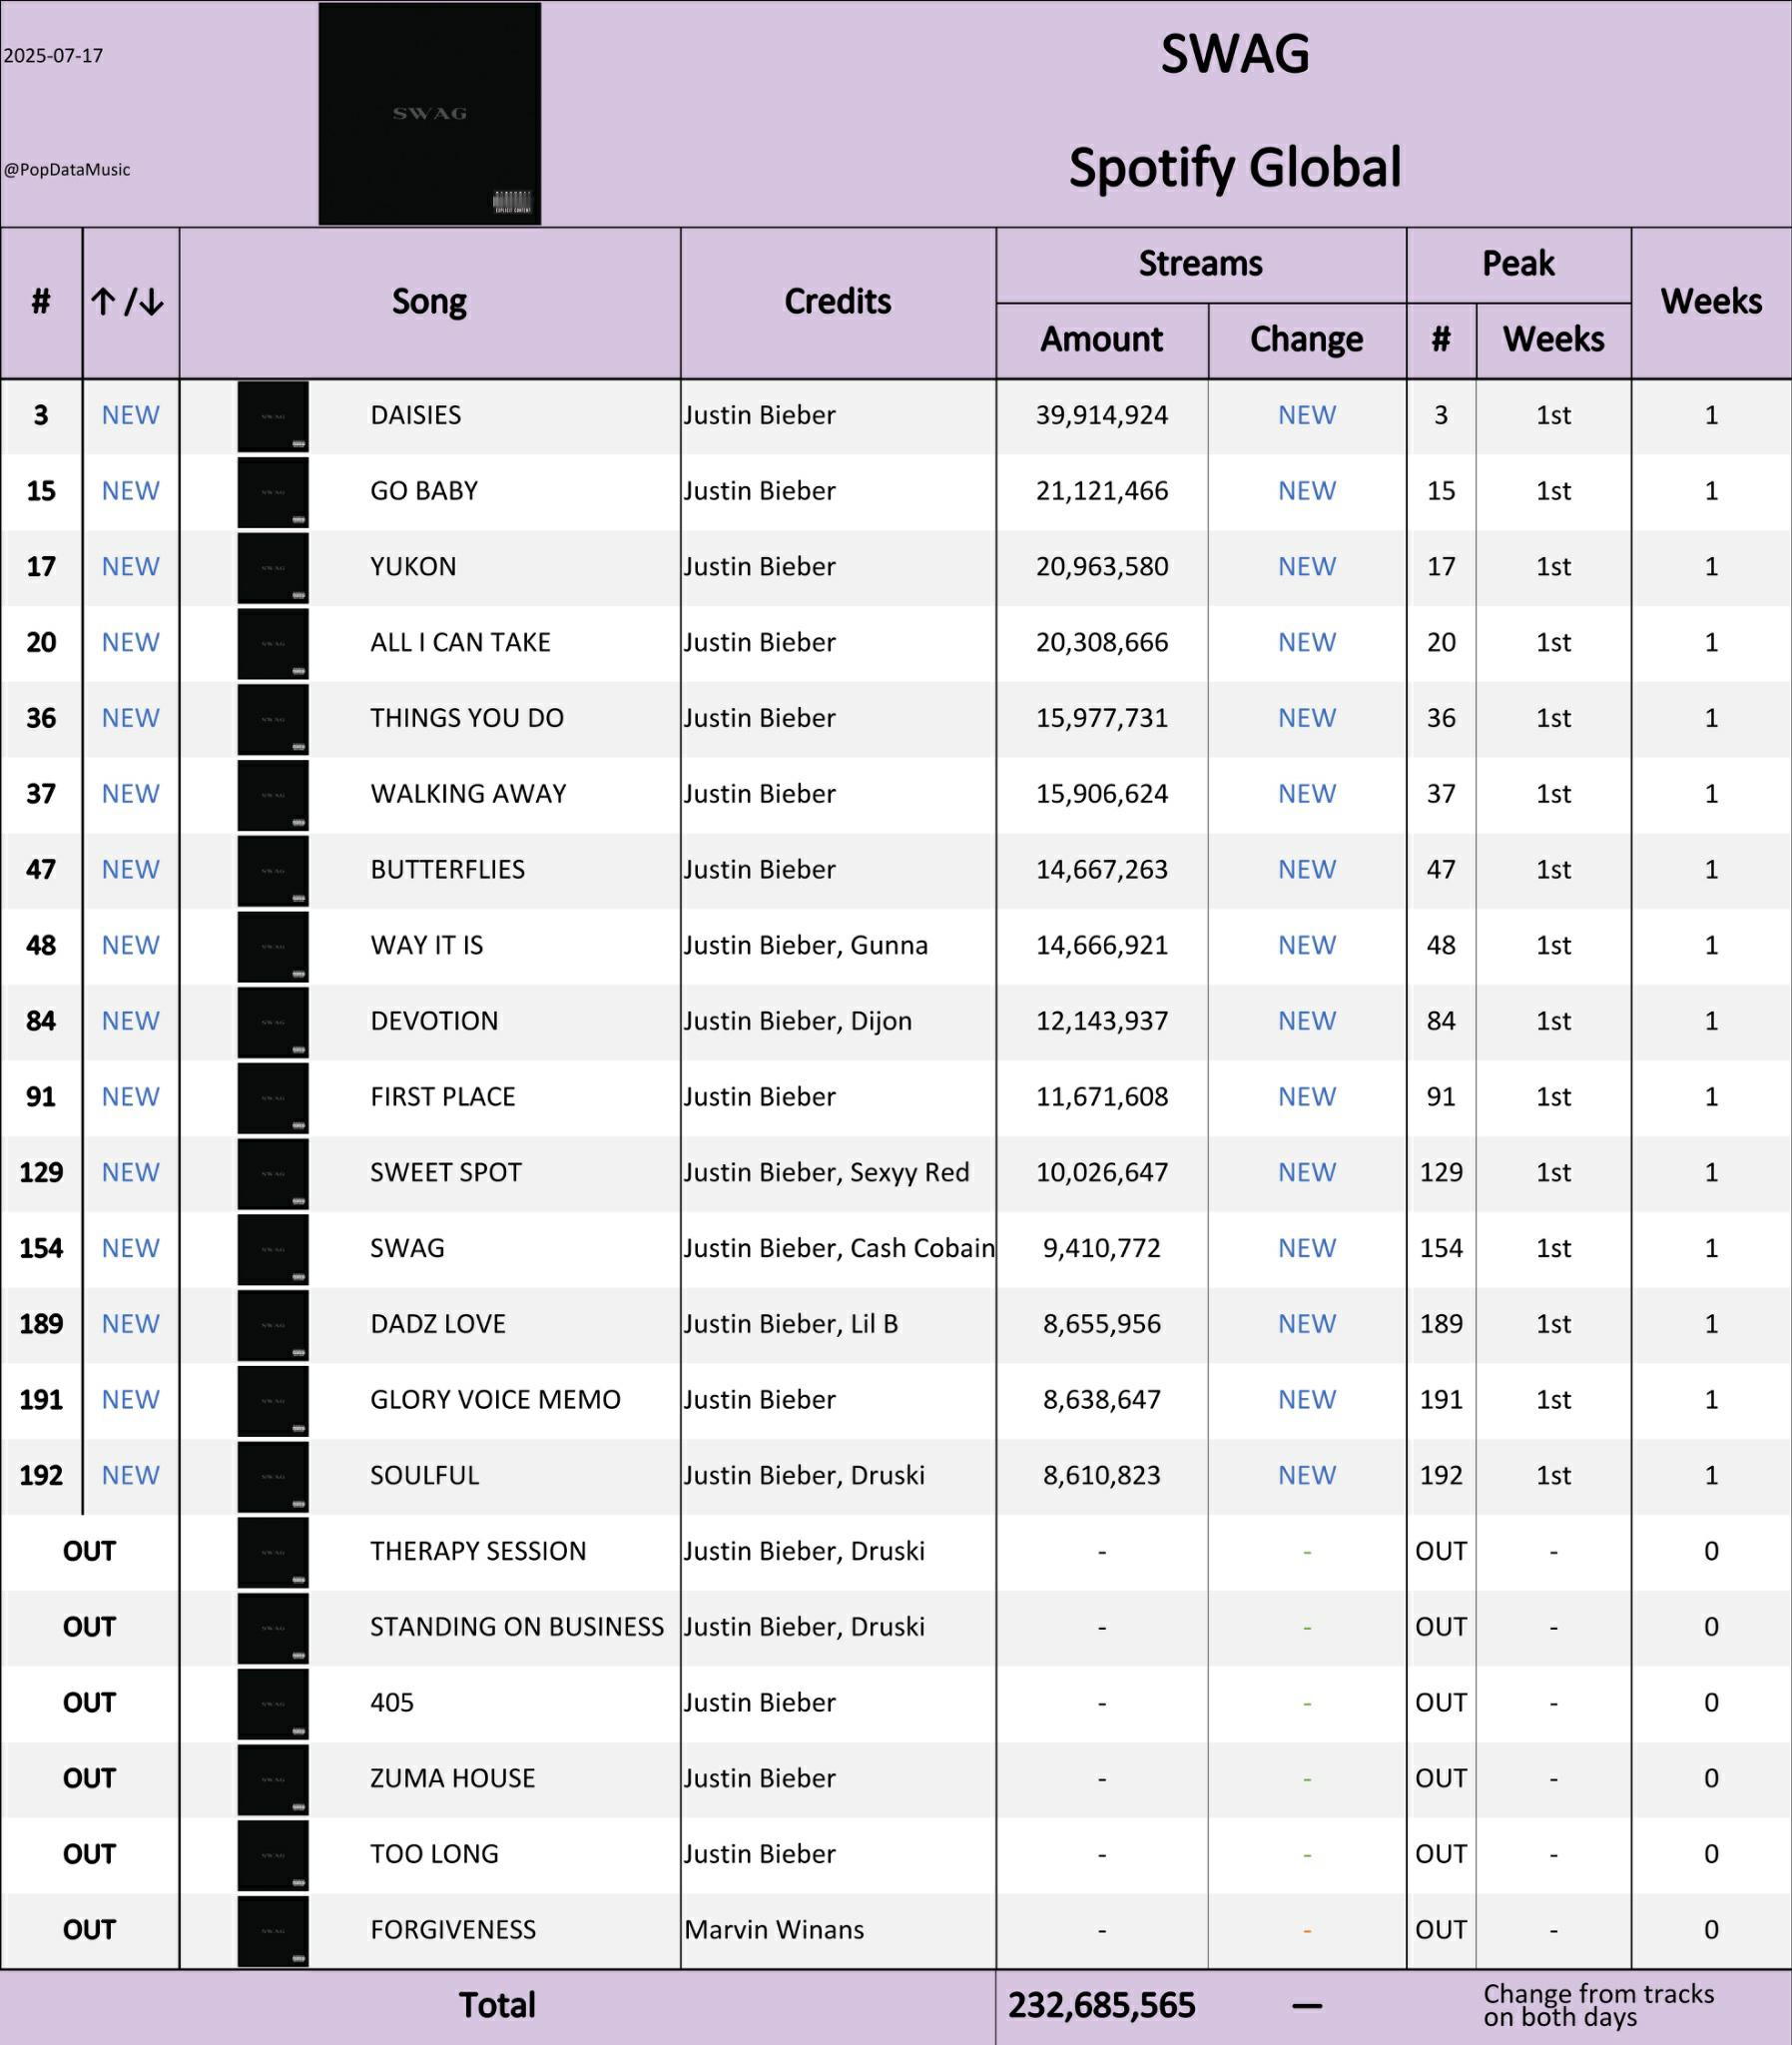1792x2045 pixels.
Task: Click the stream amount 39,914,924
Action: [x=1102, y=415]
